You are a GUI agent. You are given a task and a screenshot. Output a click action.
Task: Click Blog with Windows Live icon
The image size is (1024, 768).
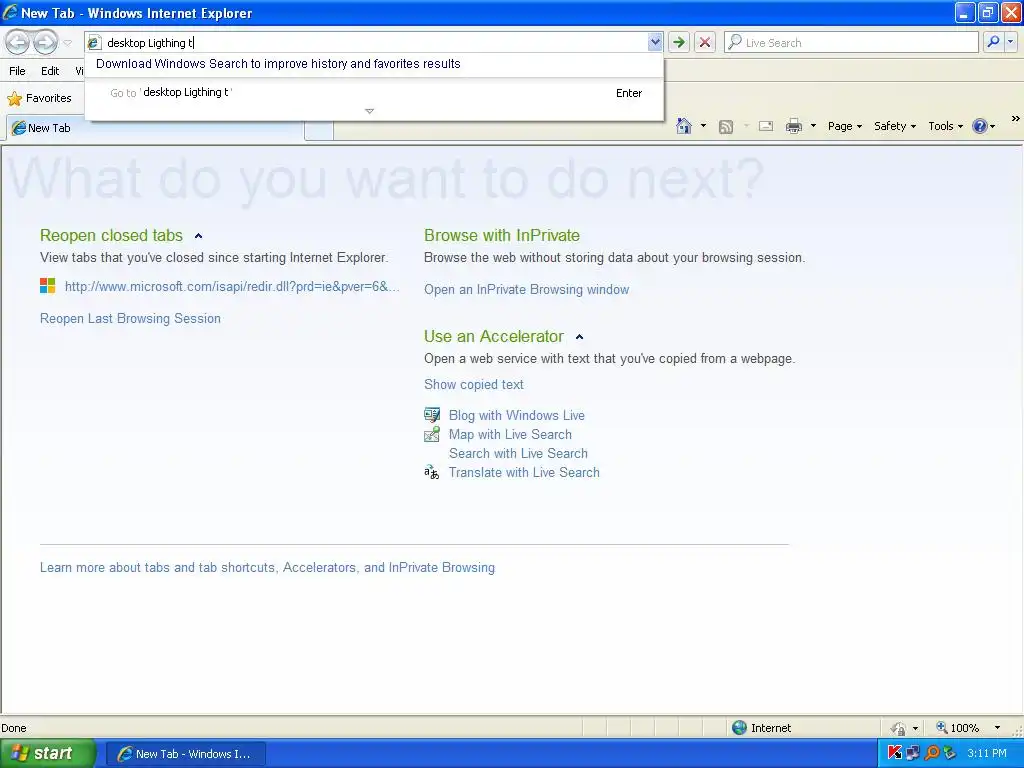432,415
